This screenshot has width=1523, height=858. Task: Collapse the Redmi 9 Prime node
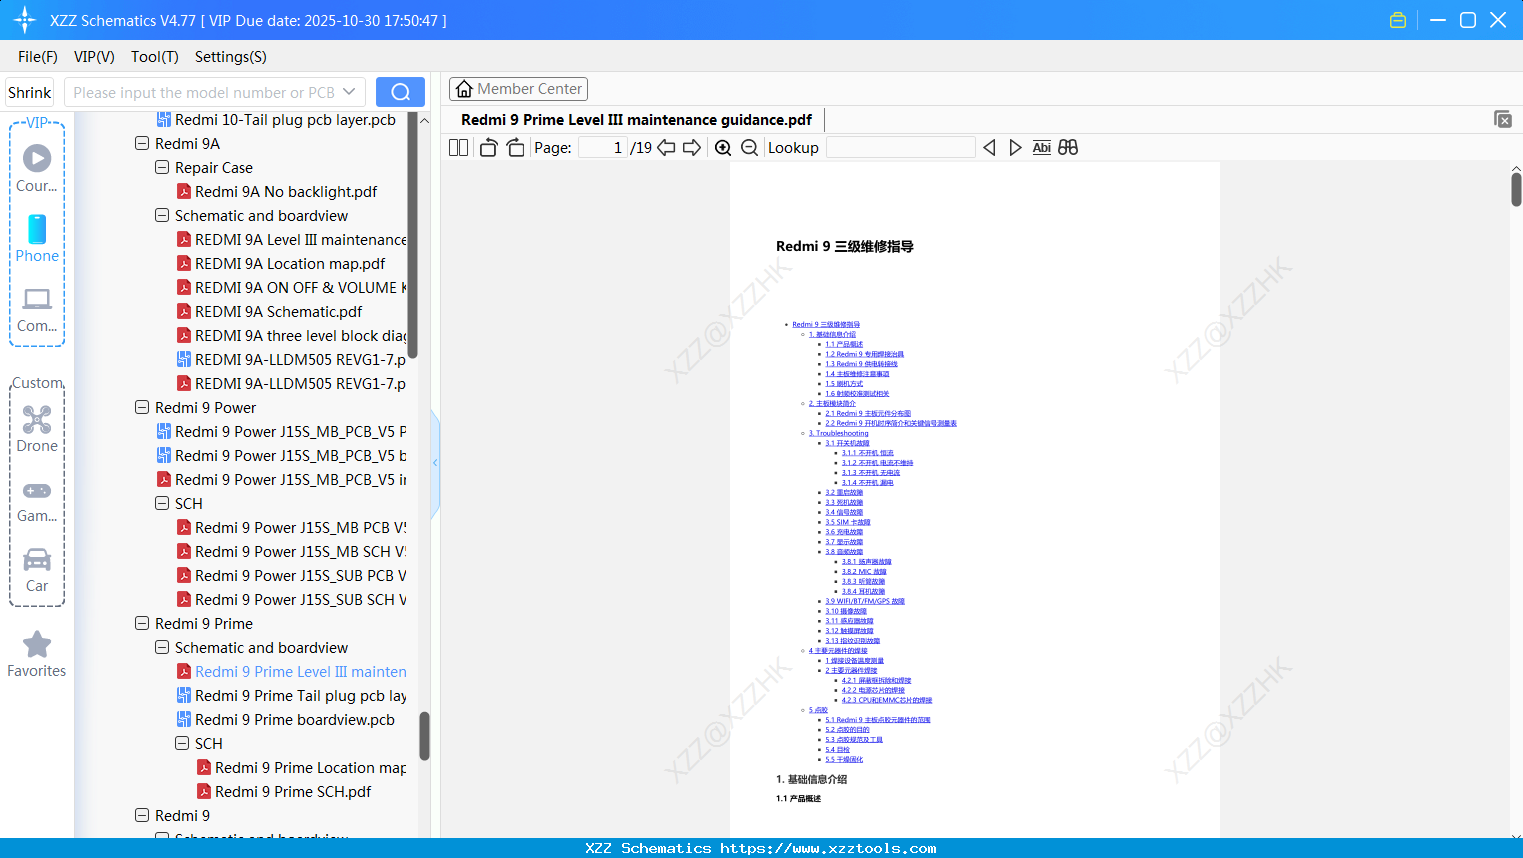point(142,624)
